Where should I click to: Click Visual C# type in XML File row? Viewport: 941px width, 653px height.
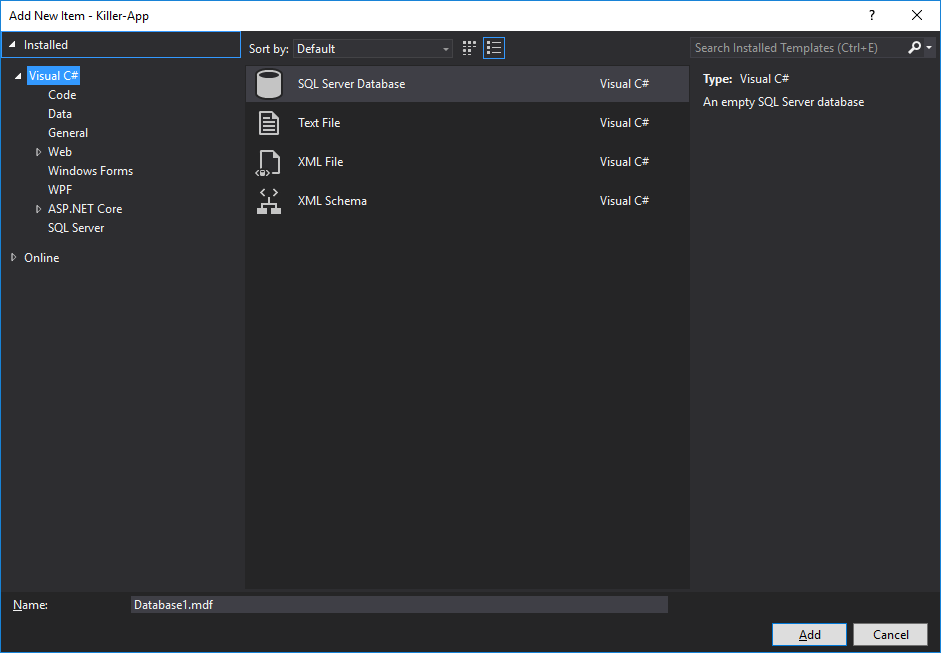(624, 162)
